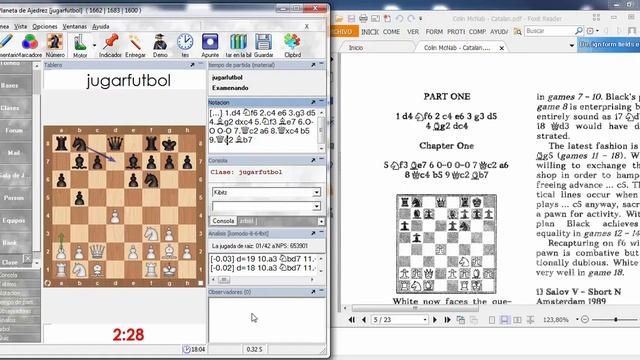Image resolution: width=640 pixels, height=360 pixels.
Task: Select Equipos in the left sidebar
Action: click(13, 220)
